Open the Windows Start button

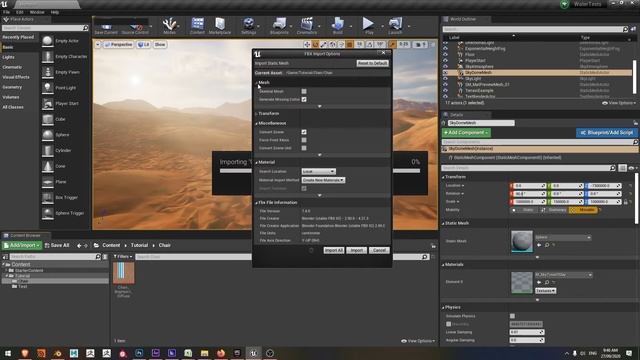coord(8,353)
